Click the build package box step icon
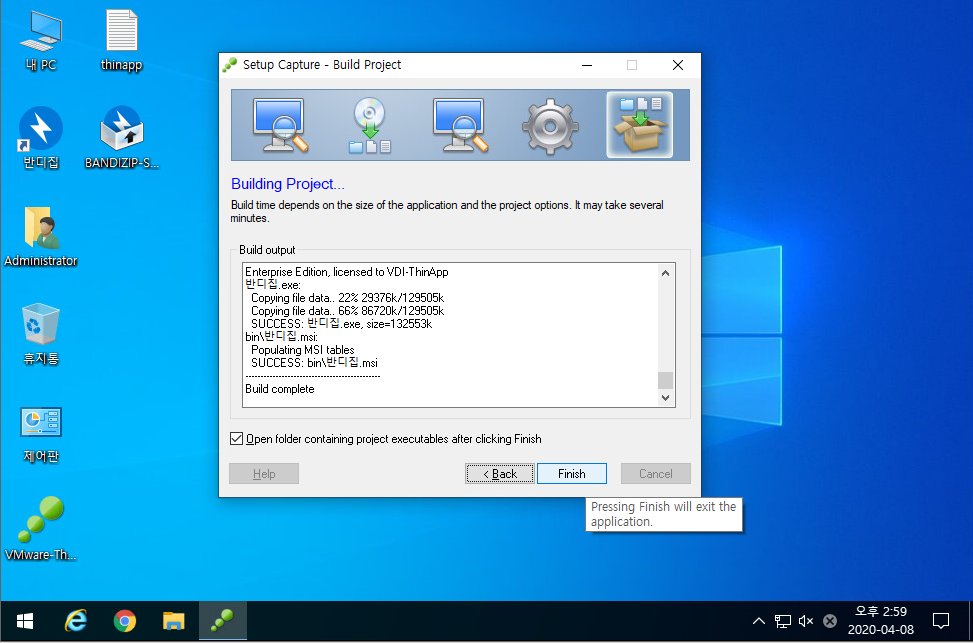 coord(640,125)
